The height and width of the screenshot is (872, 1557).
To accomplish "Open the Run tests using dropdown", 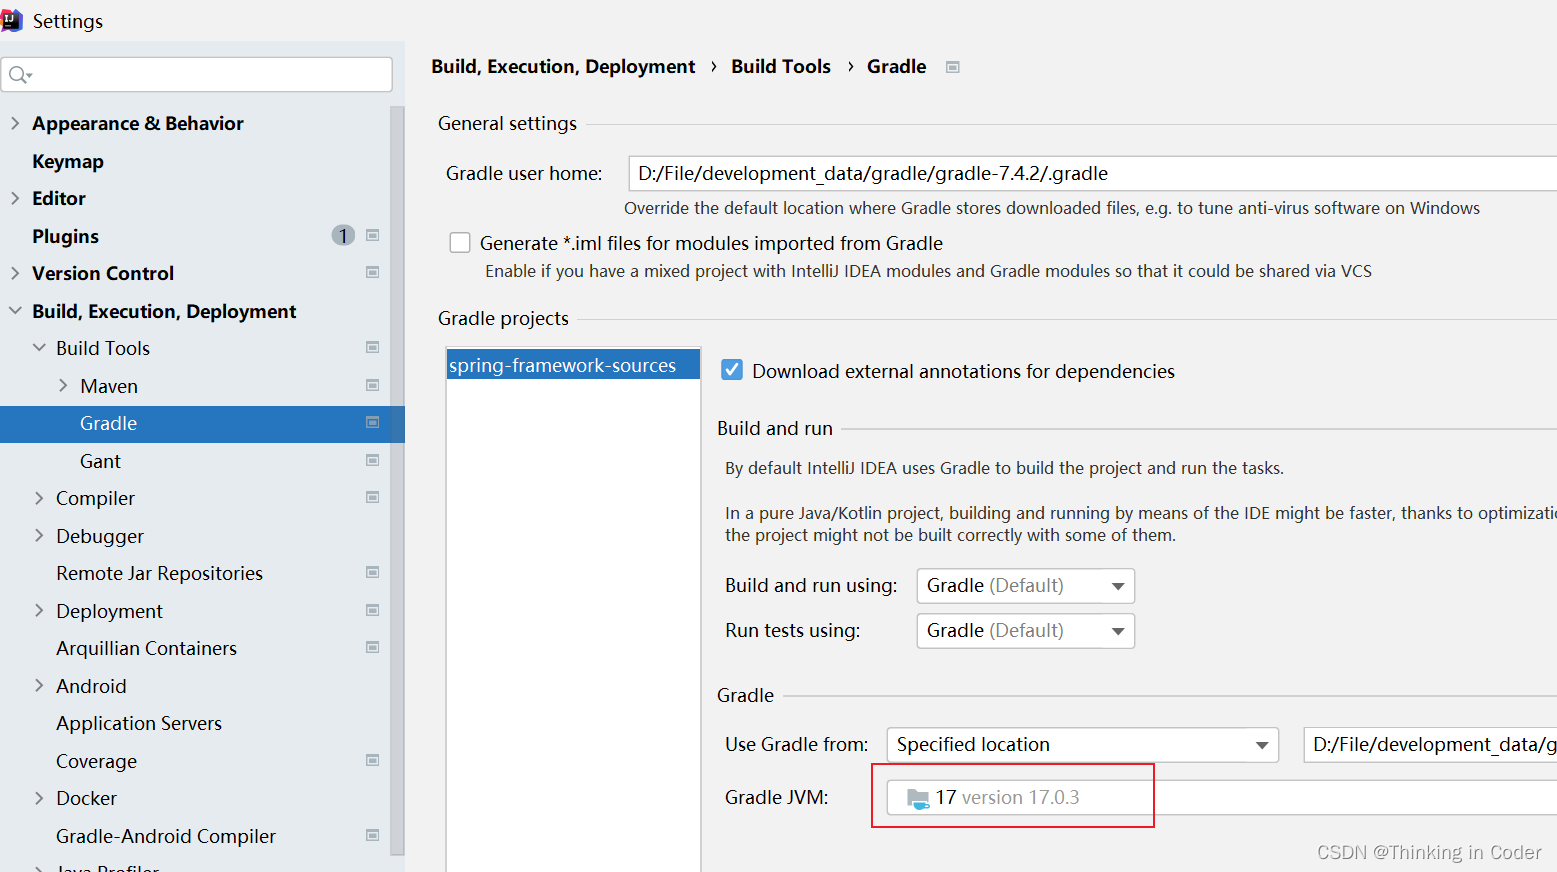I will point(1026,631).
